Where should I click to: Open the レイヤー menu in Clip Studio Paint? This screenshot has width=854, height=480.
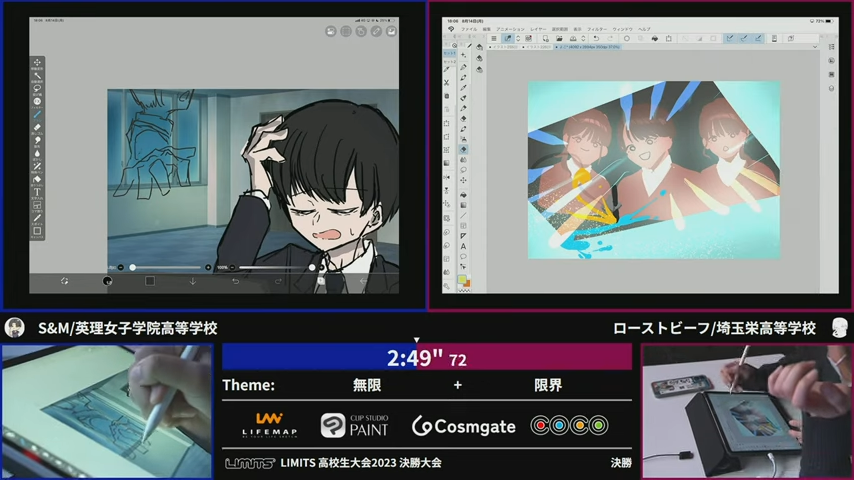click(538, 29)
